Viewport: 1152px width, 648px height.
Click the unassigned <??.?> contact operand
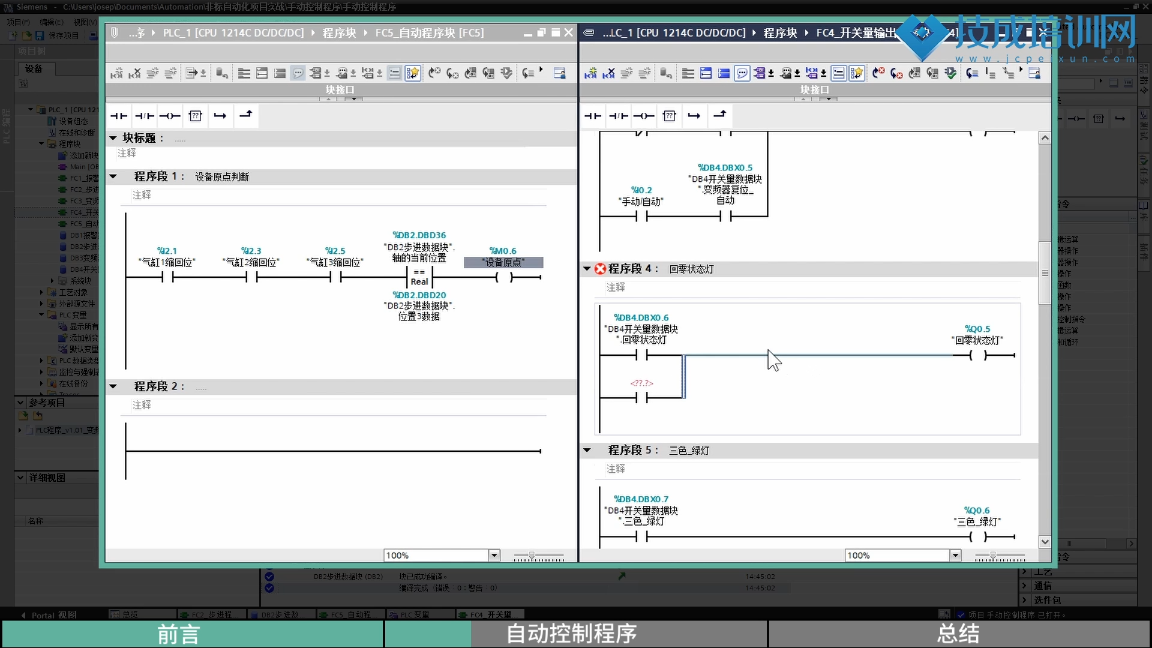[641, 383]
